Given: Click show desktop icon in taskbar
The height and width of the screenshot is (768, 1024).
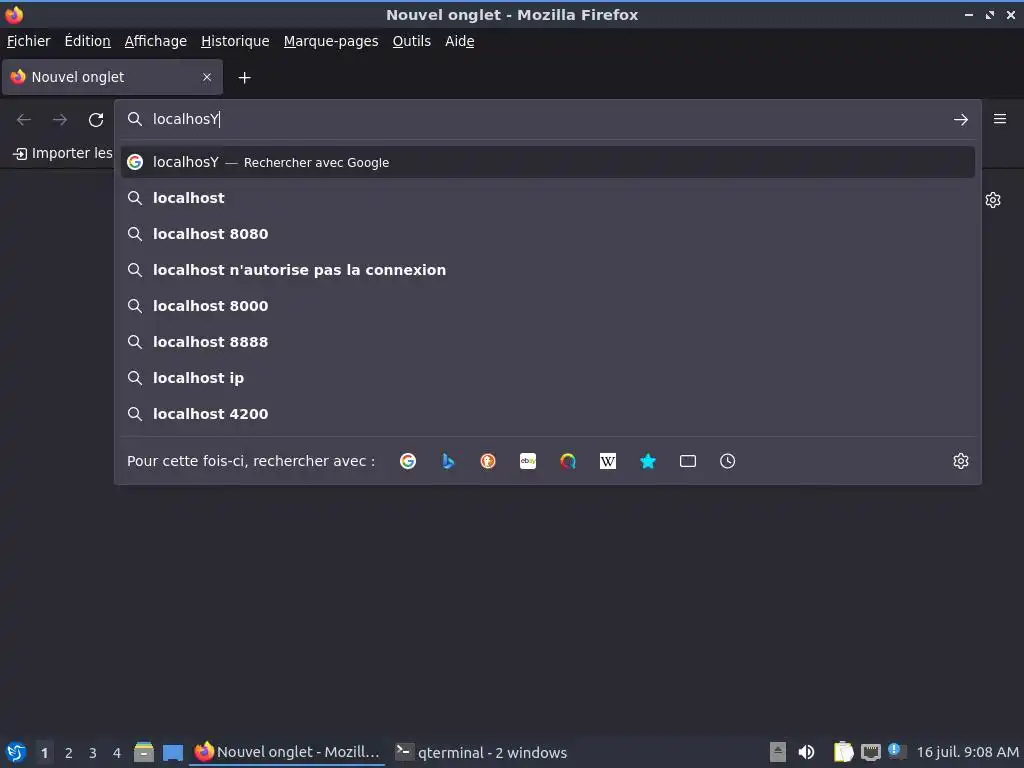Looking at the screenshot, I should 173,752.
